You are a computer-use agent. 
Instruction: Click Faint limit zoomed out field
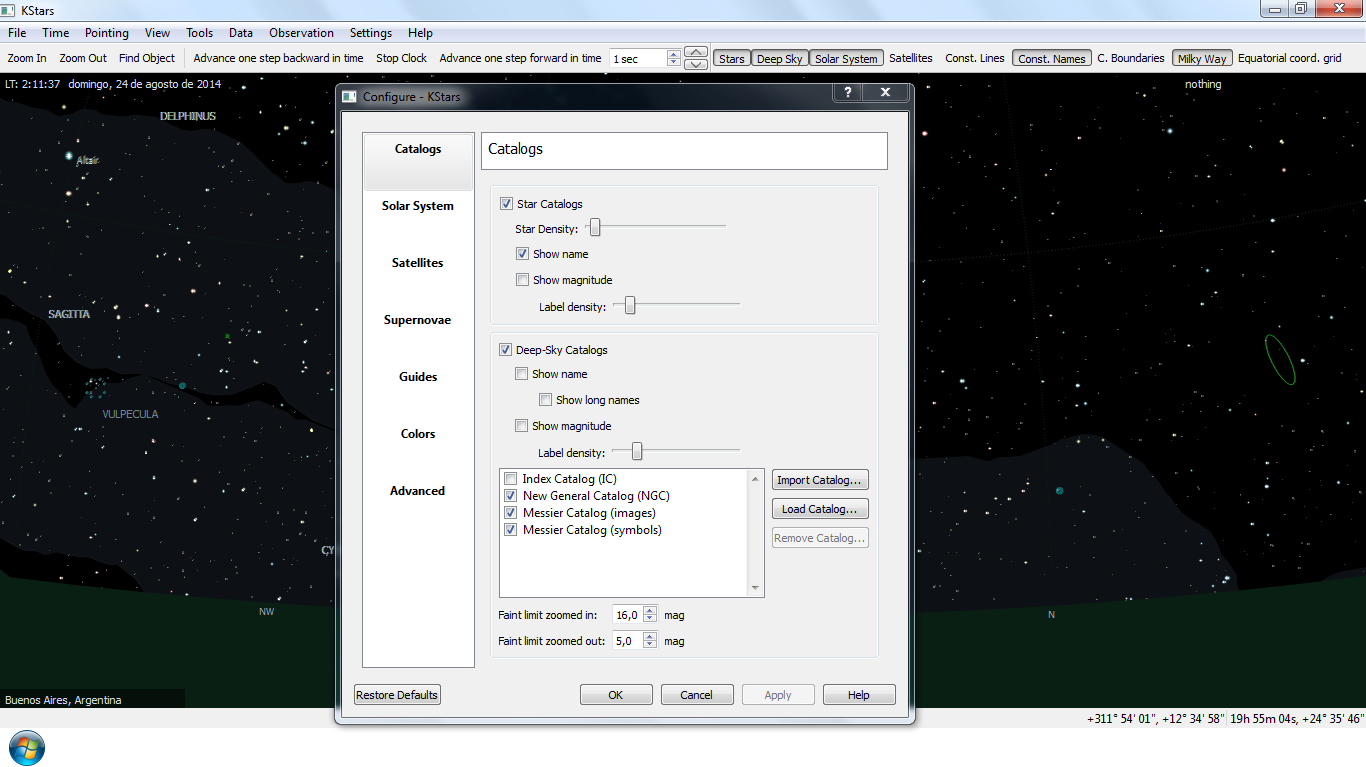[628, 641]
